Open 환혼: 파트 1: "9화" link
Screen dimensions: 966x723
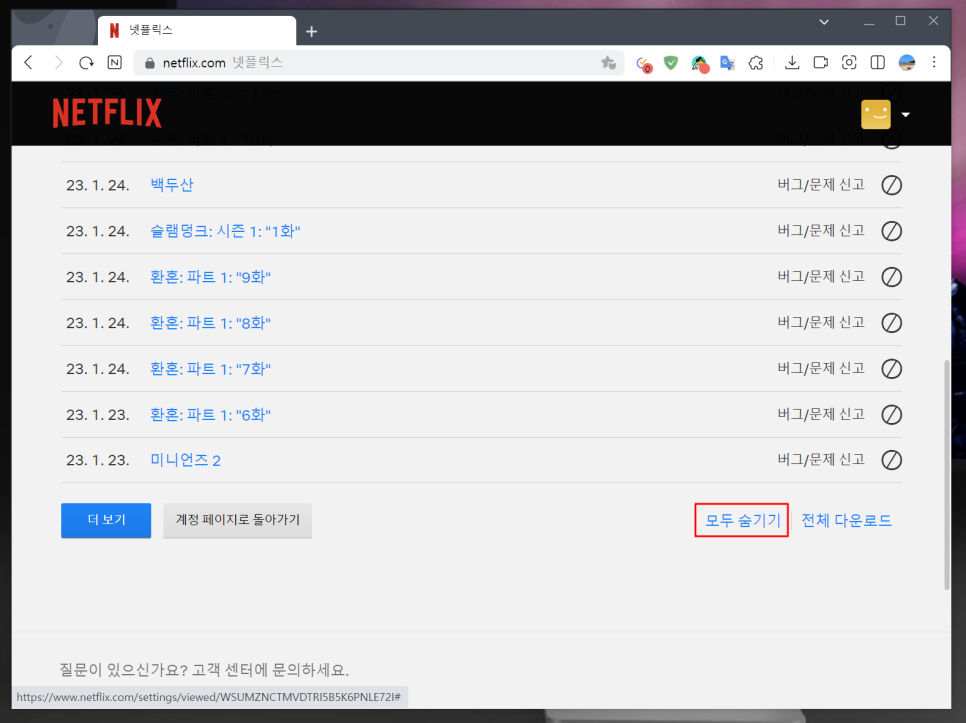[210, 277]
